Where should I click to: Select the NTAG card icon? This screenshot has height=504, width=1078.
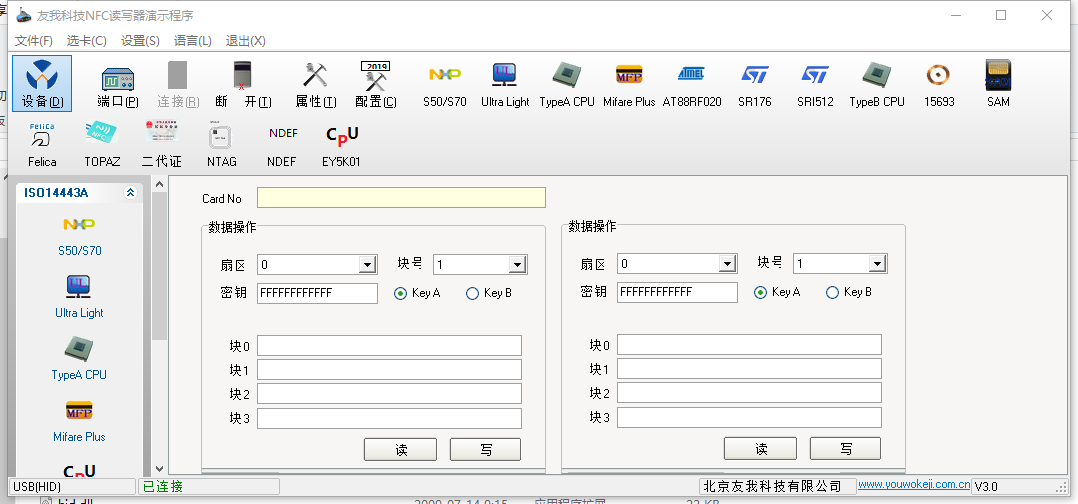click(x=221, y=143)
